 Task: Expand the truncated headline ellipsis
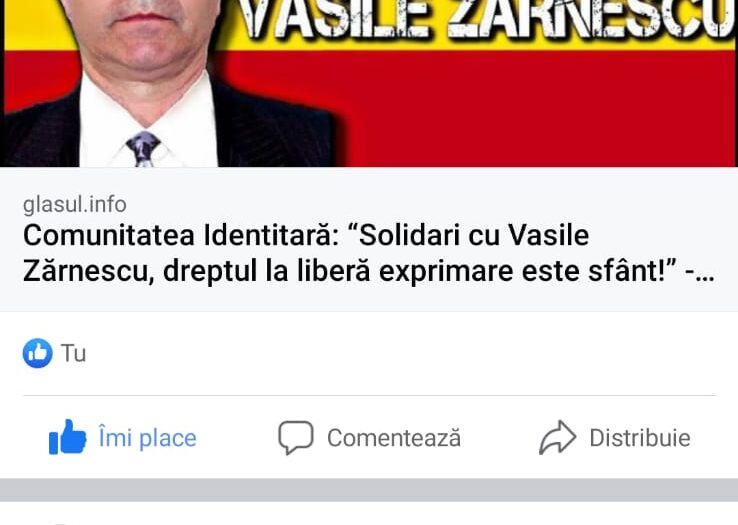coord(705,272)
